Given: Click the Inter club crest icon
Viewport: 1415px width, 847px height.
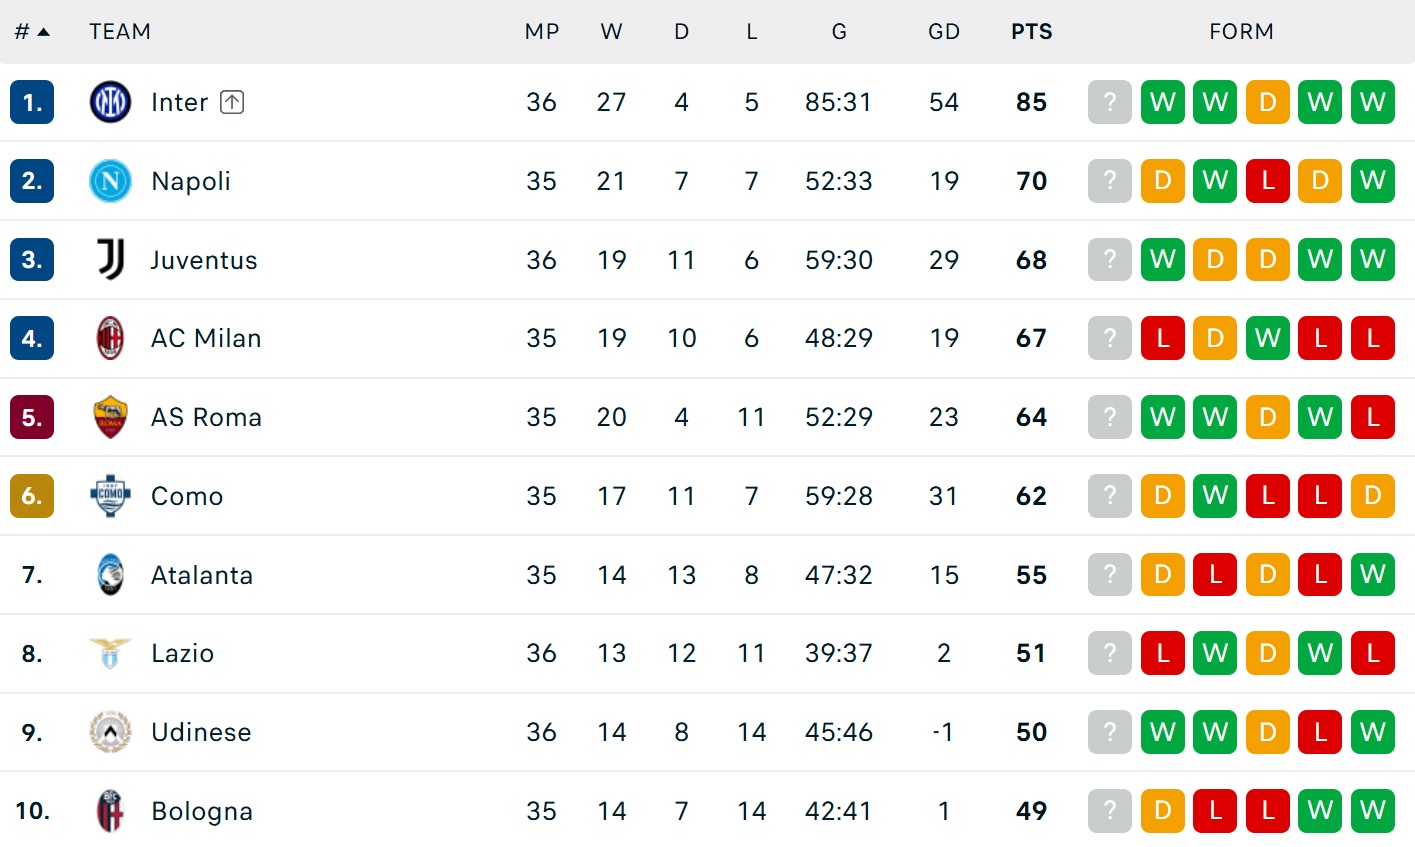Looking at the screenshot, I should [110, 102].
